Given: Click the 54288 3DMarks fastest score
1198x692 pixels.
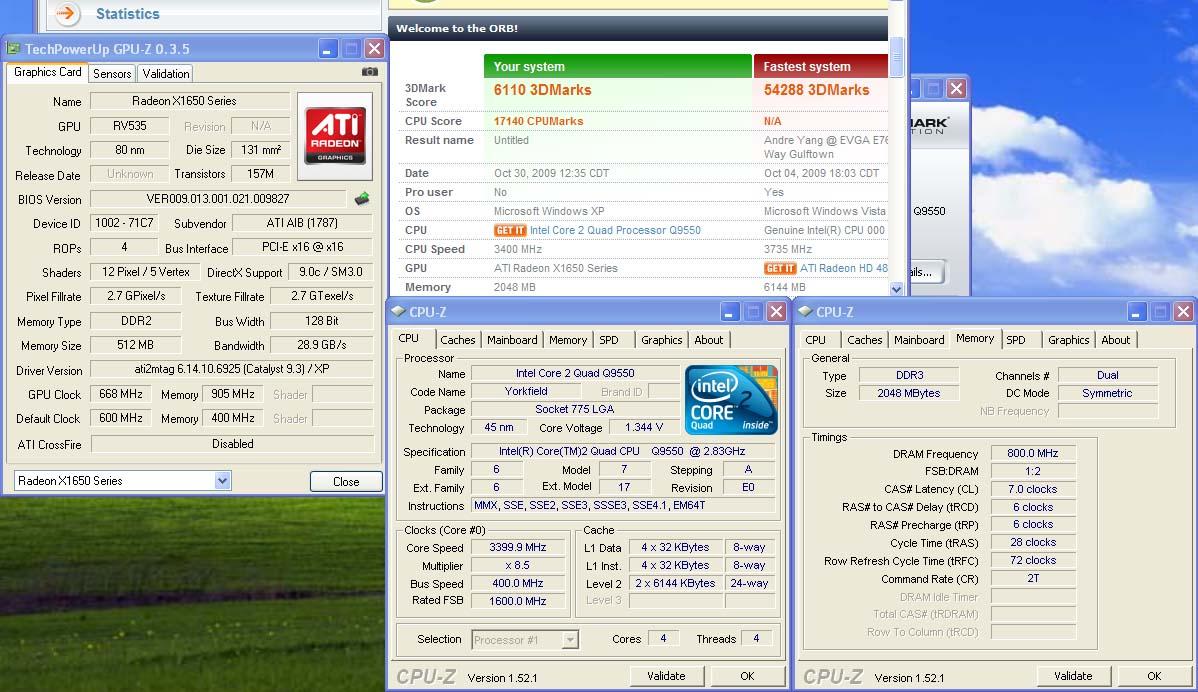Looking at the screenshot, I should coord(816,90).
